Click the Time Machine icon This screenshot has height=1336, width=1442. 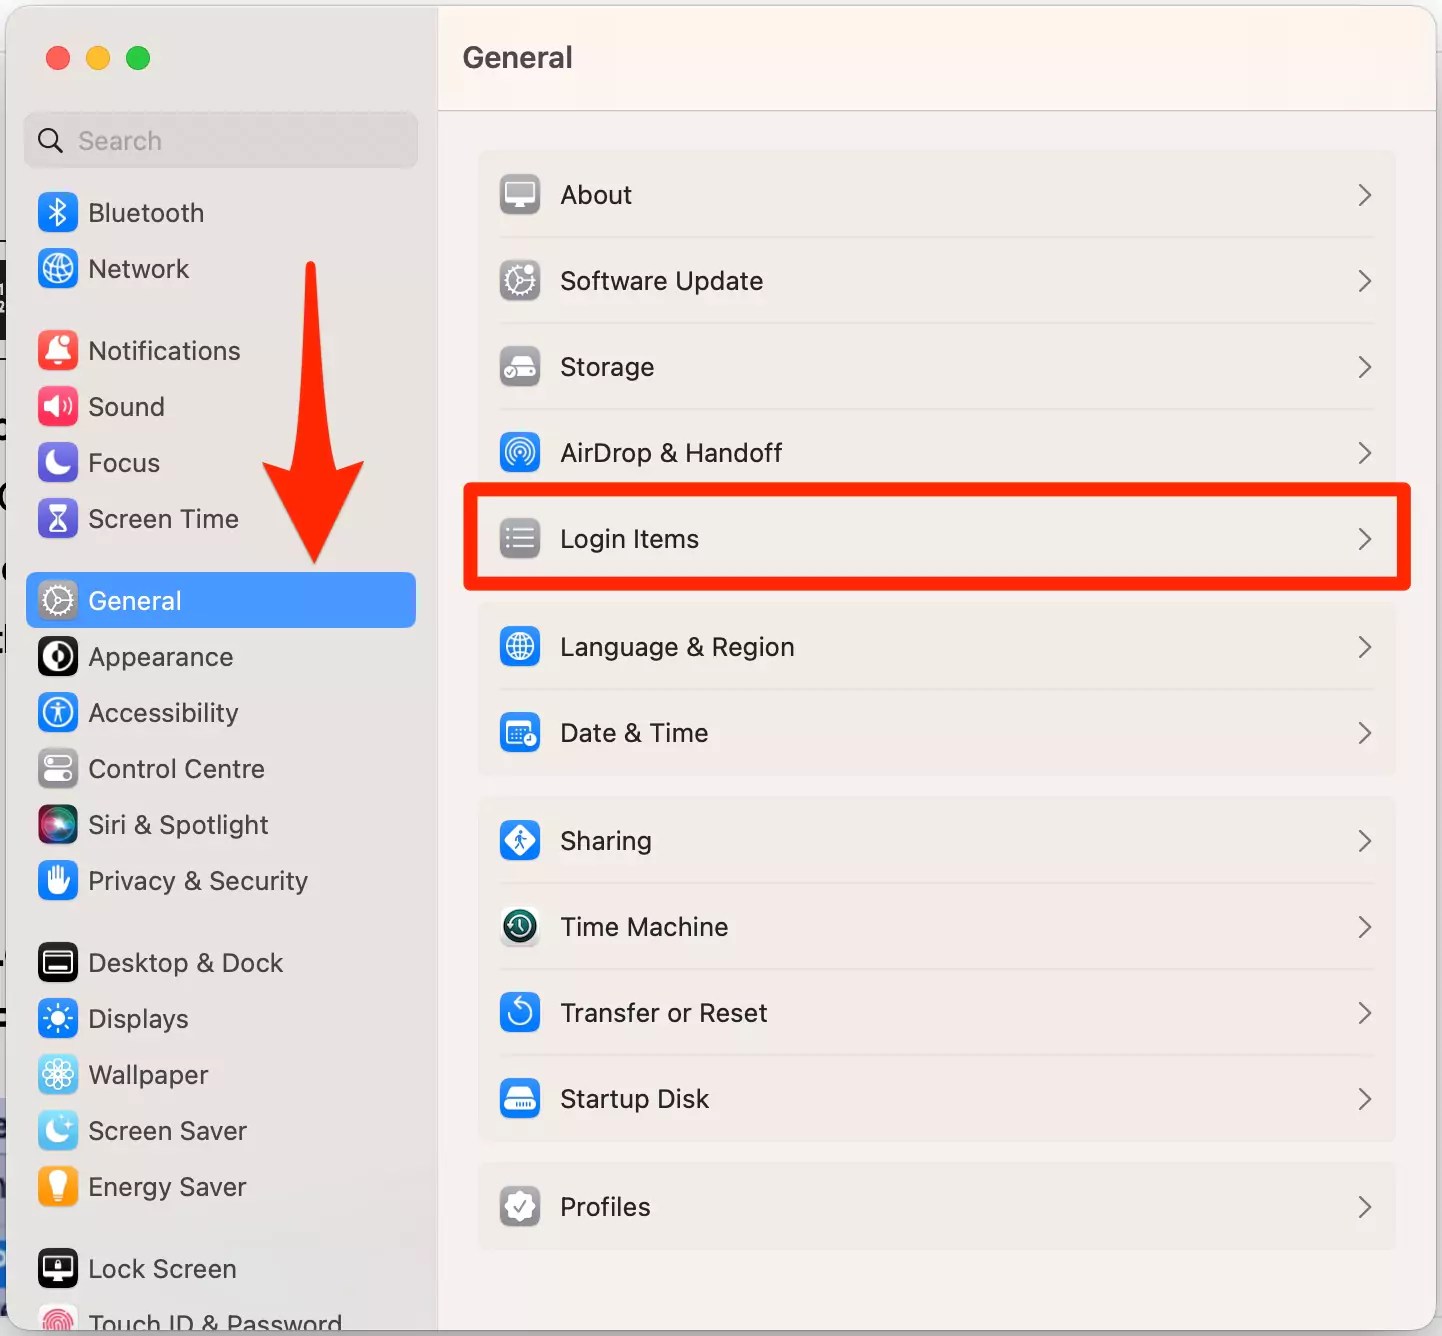[519, 926]
